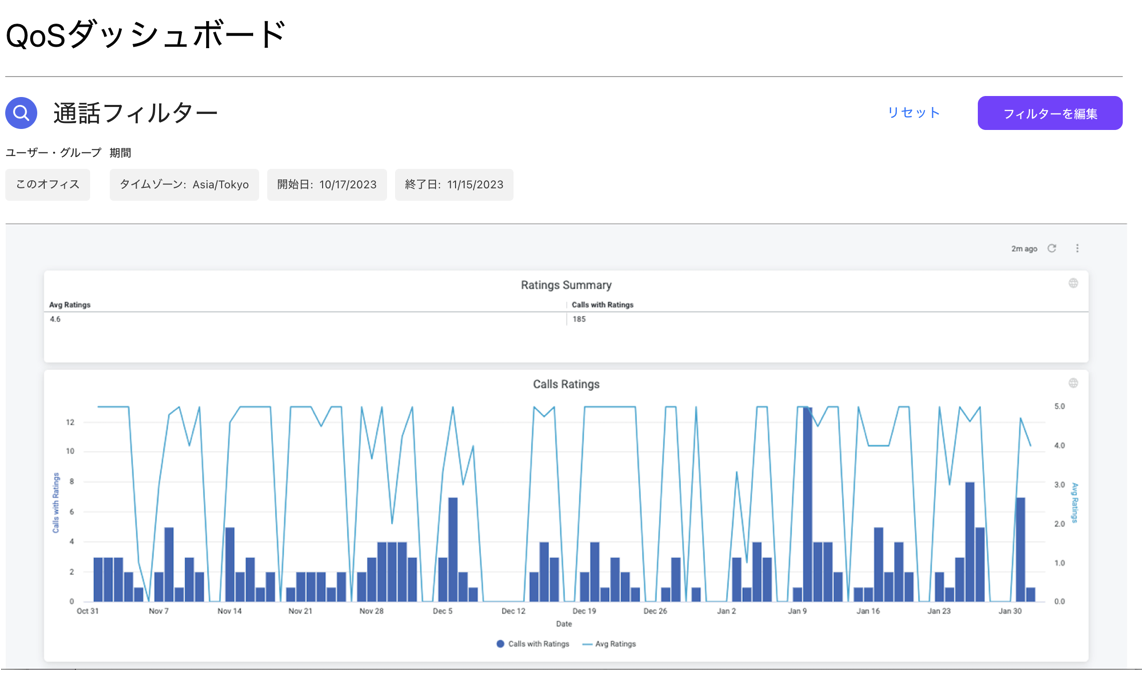Click the Dec 12 x-axis label
Viewport: 1142px width, 680px height.
(513, 611)
